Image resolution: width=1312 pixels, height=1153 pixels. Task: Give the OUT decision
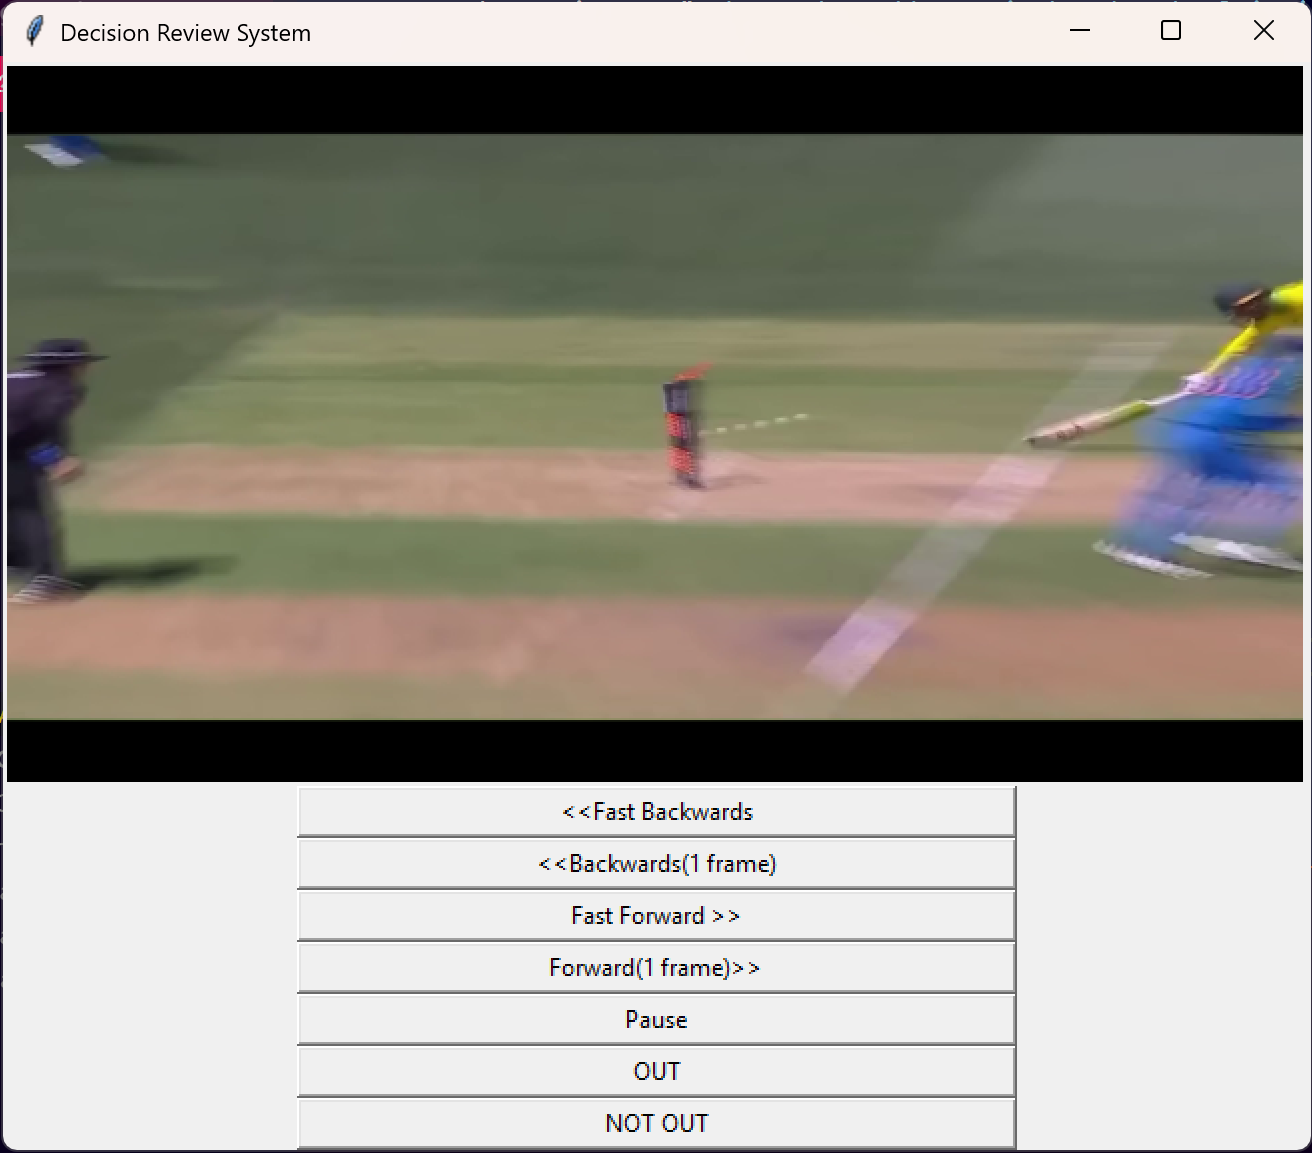(656, 1071)
